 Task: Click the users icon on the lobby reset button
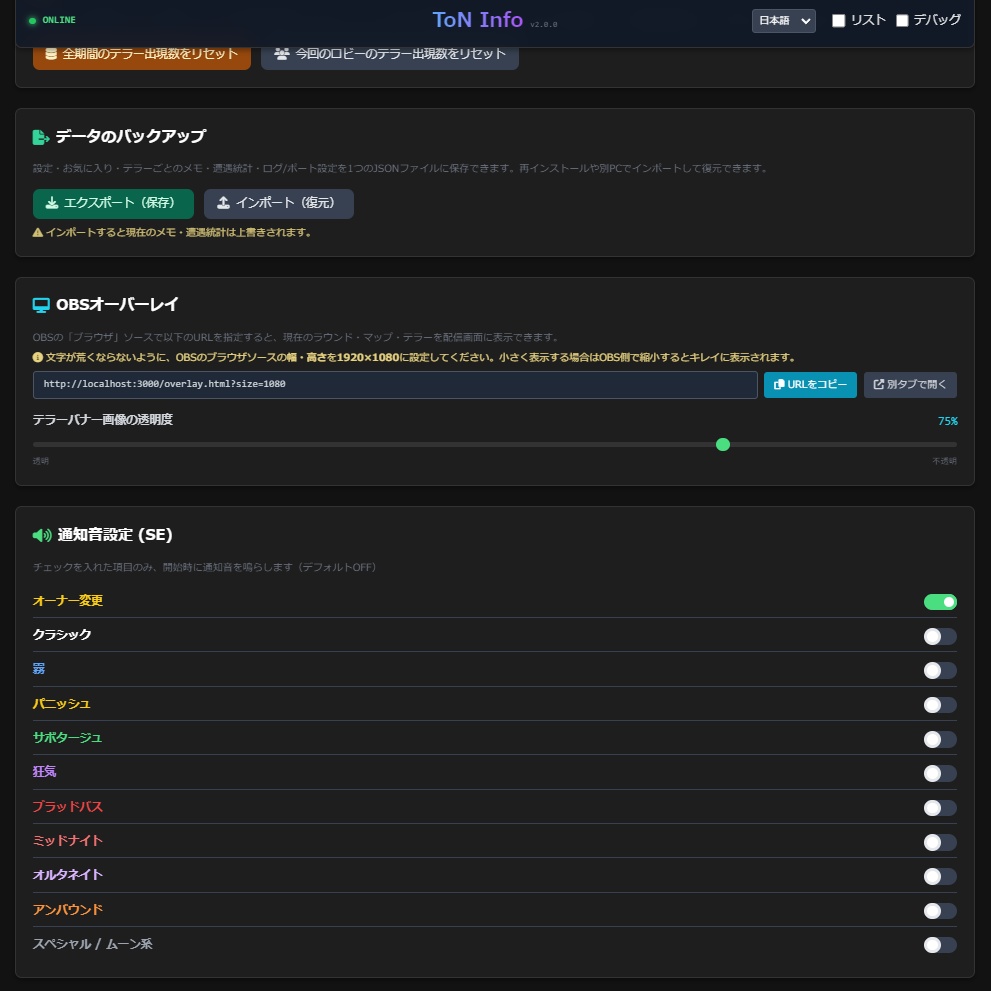point(282,54)
